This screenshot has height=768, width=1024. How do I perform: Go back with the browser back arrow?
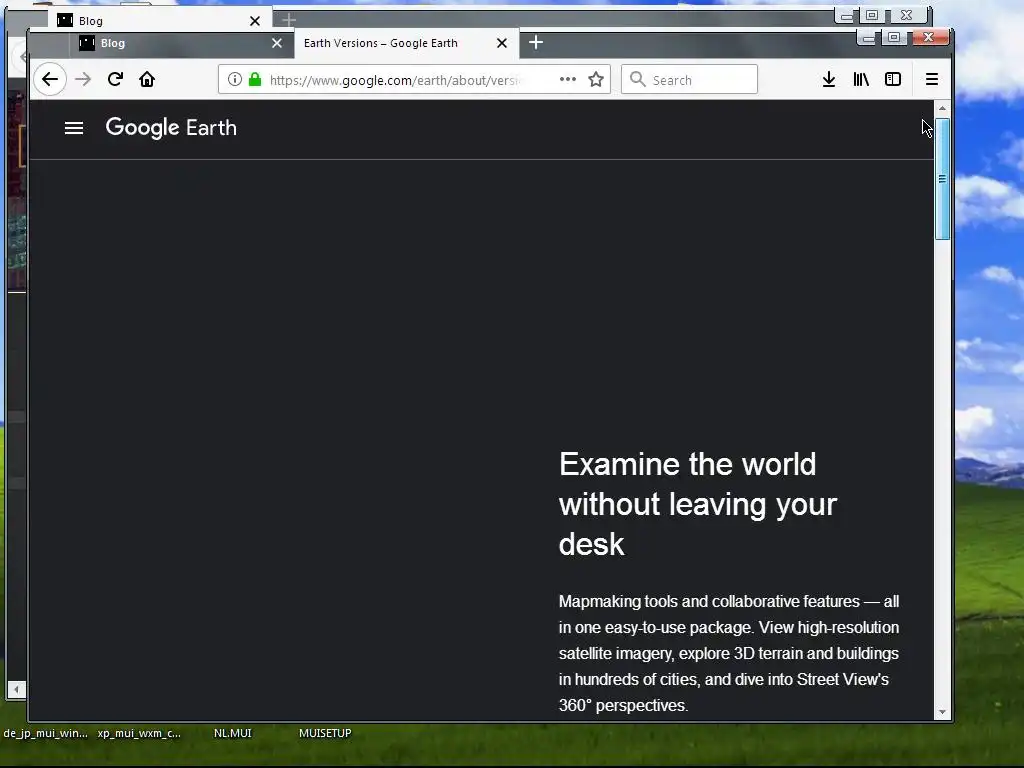pos(50,80)
